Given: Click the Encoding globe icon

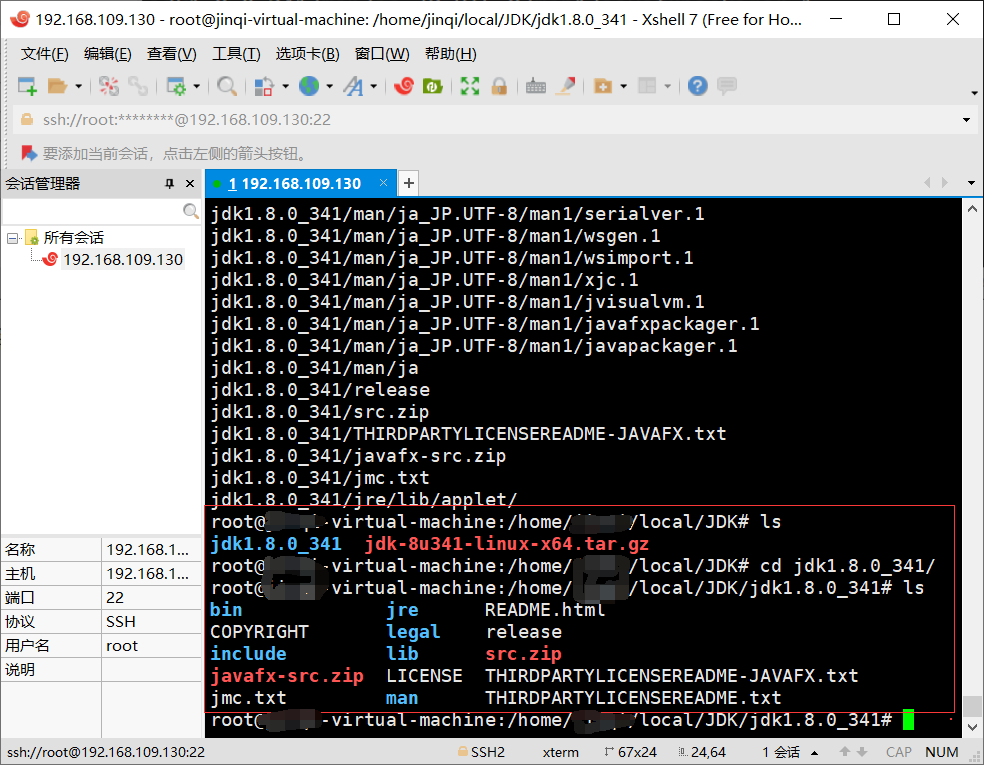Looking at the screenshot, I should click(x=309, y=86).
